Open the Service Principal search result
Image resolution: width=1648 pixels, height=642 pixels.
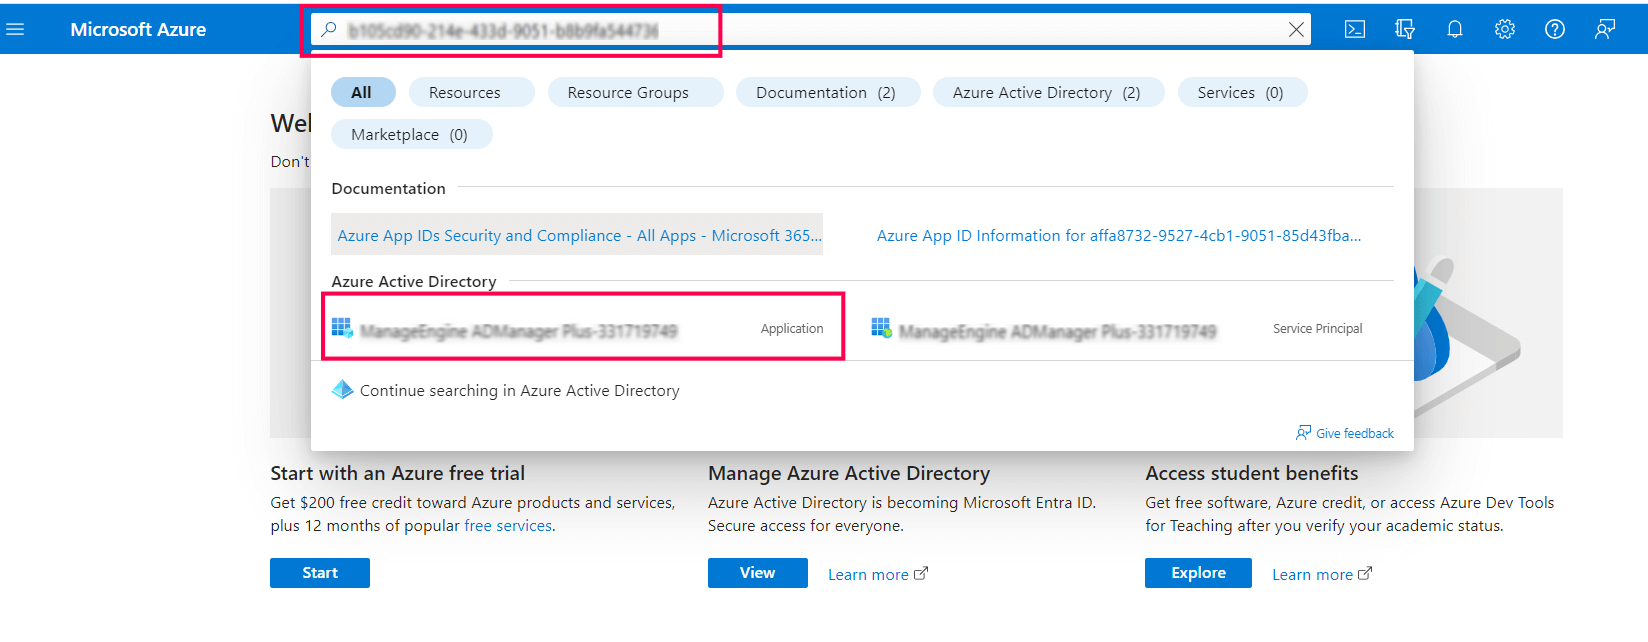[x=1115, y=329]
